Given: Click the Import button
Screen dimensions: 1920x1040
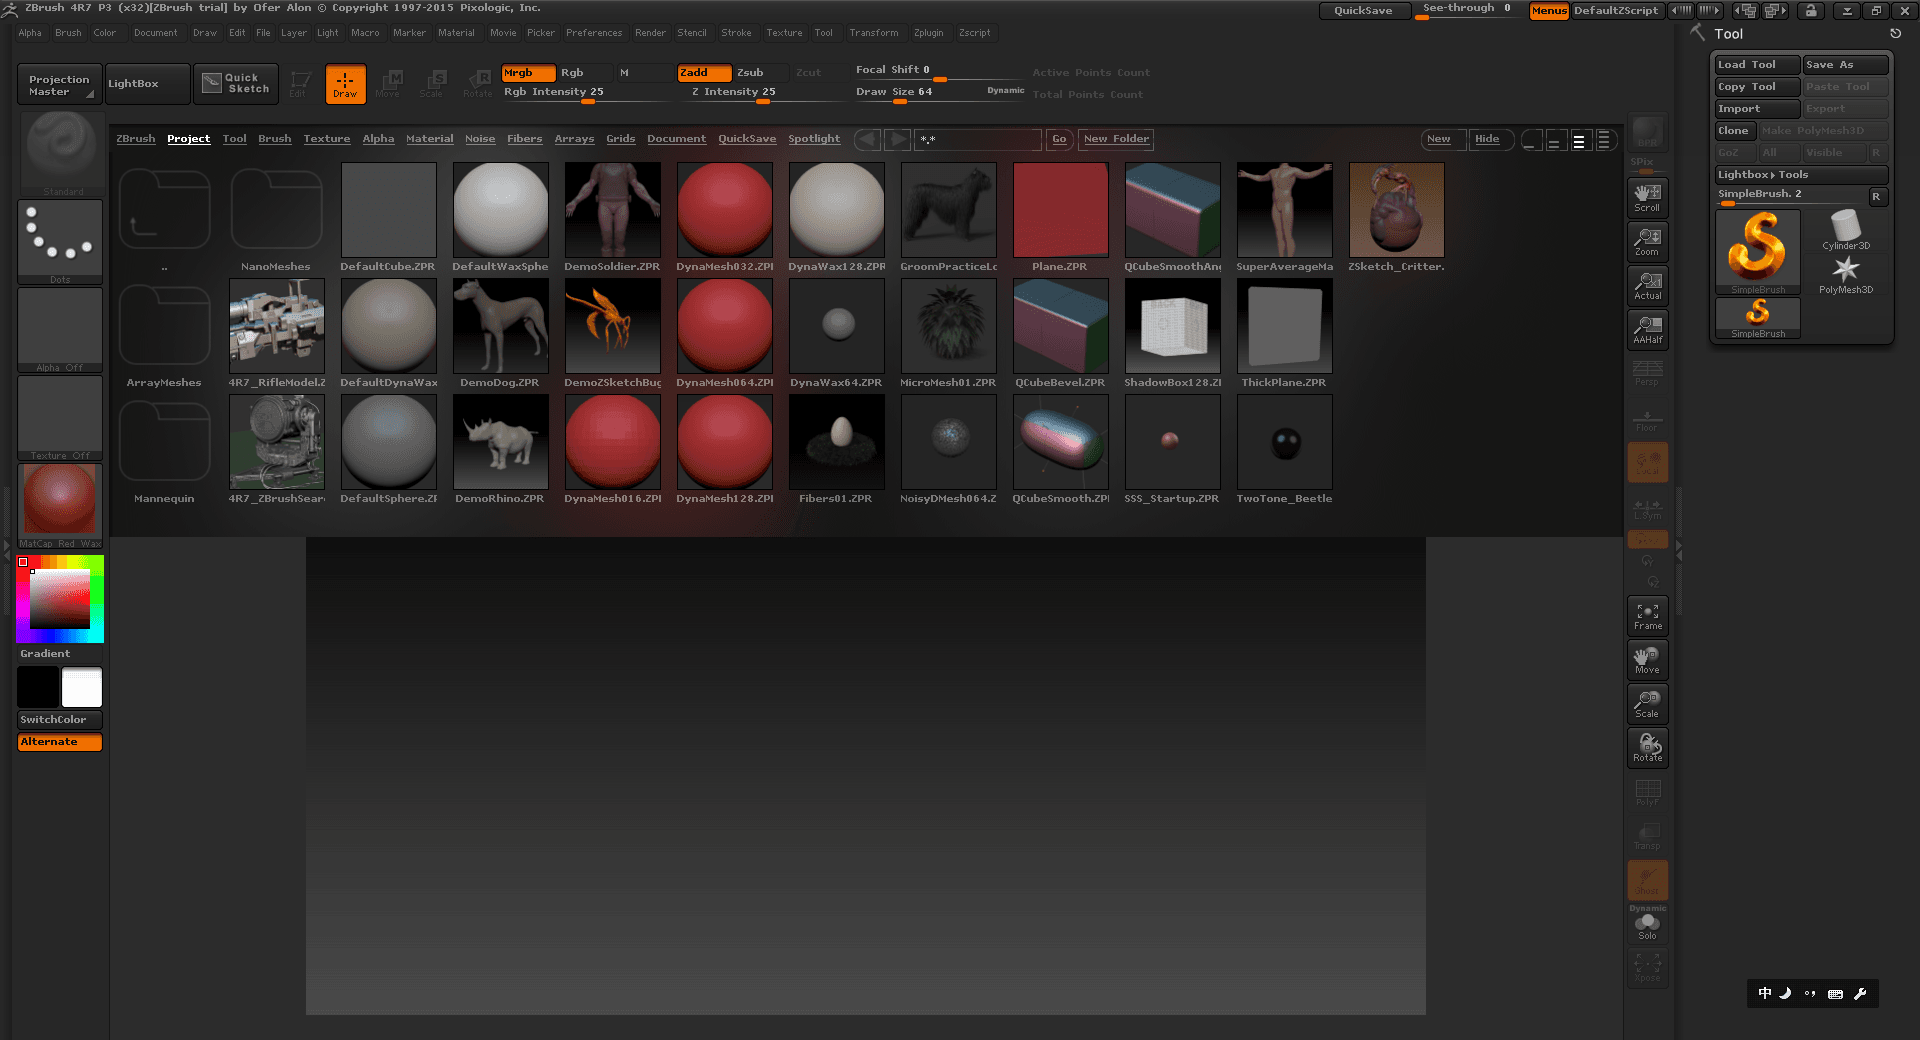Looking at the screenshot, I should tap(1757, 109).
